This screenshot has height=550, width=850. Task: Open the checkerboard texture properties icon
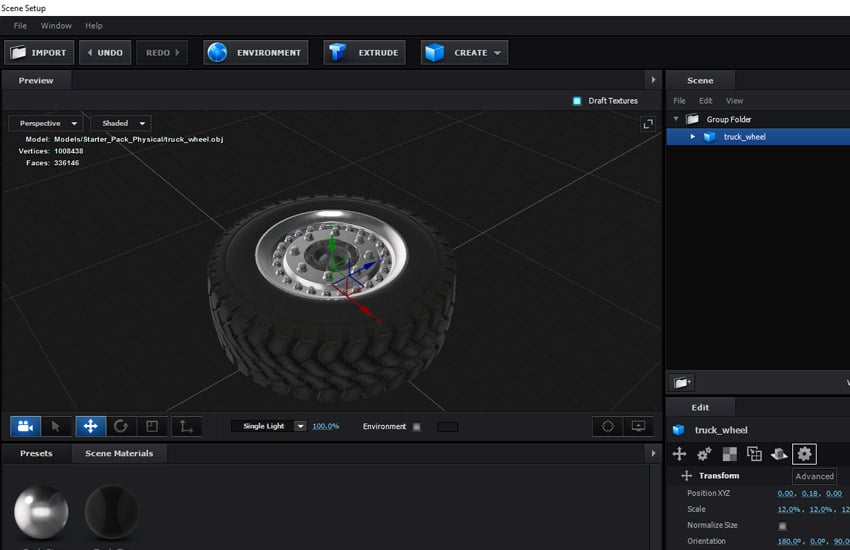(x=730, y=454)
